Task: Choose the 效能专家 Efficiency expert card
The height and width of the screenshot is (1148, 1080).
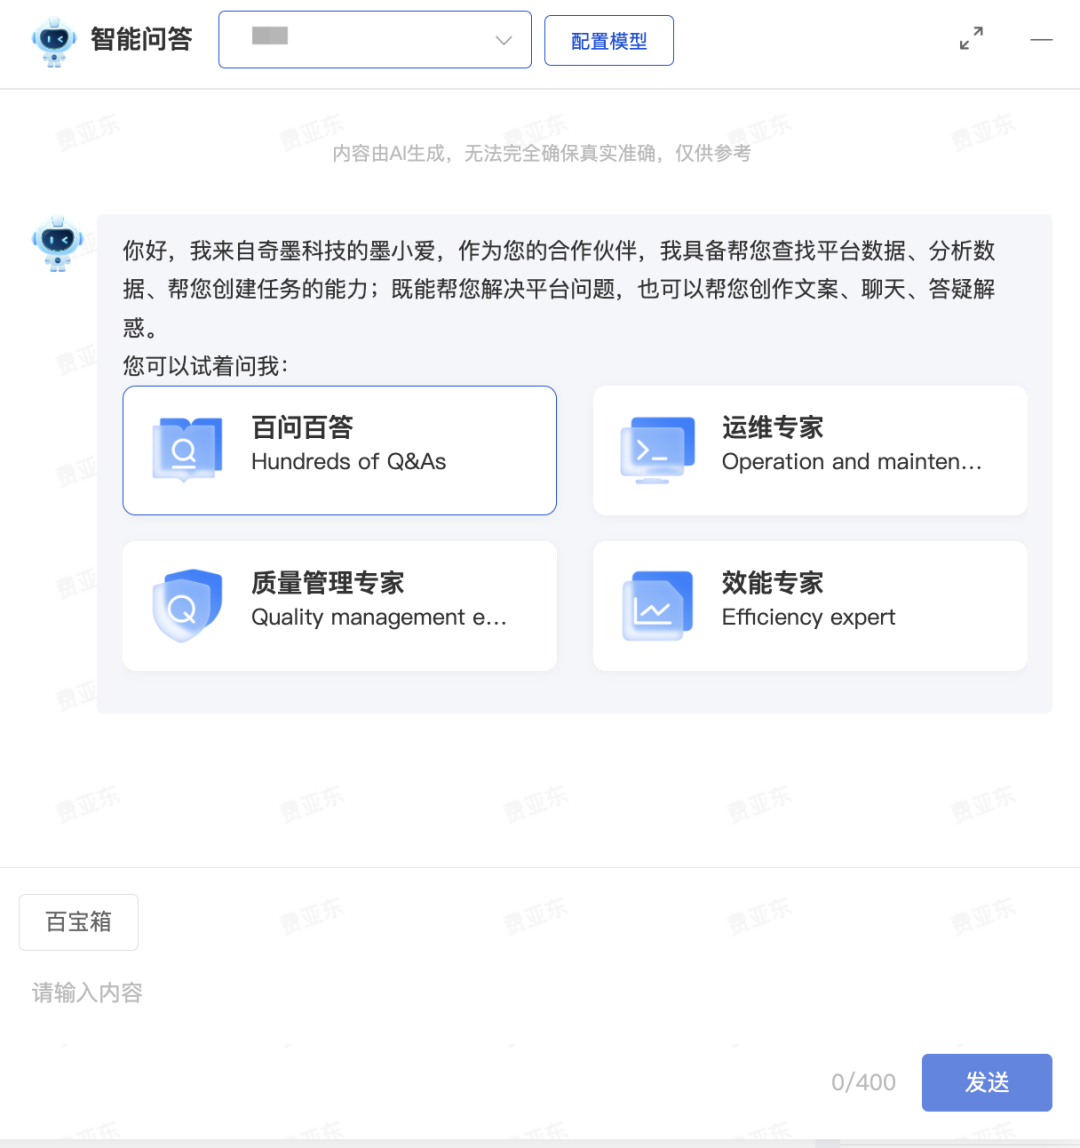Action: tap(810, 606)
